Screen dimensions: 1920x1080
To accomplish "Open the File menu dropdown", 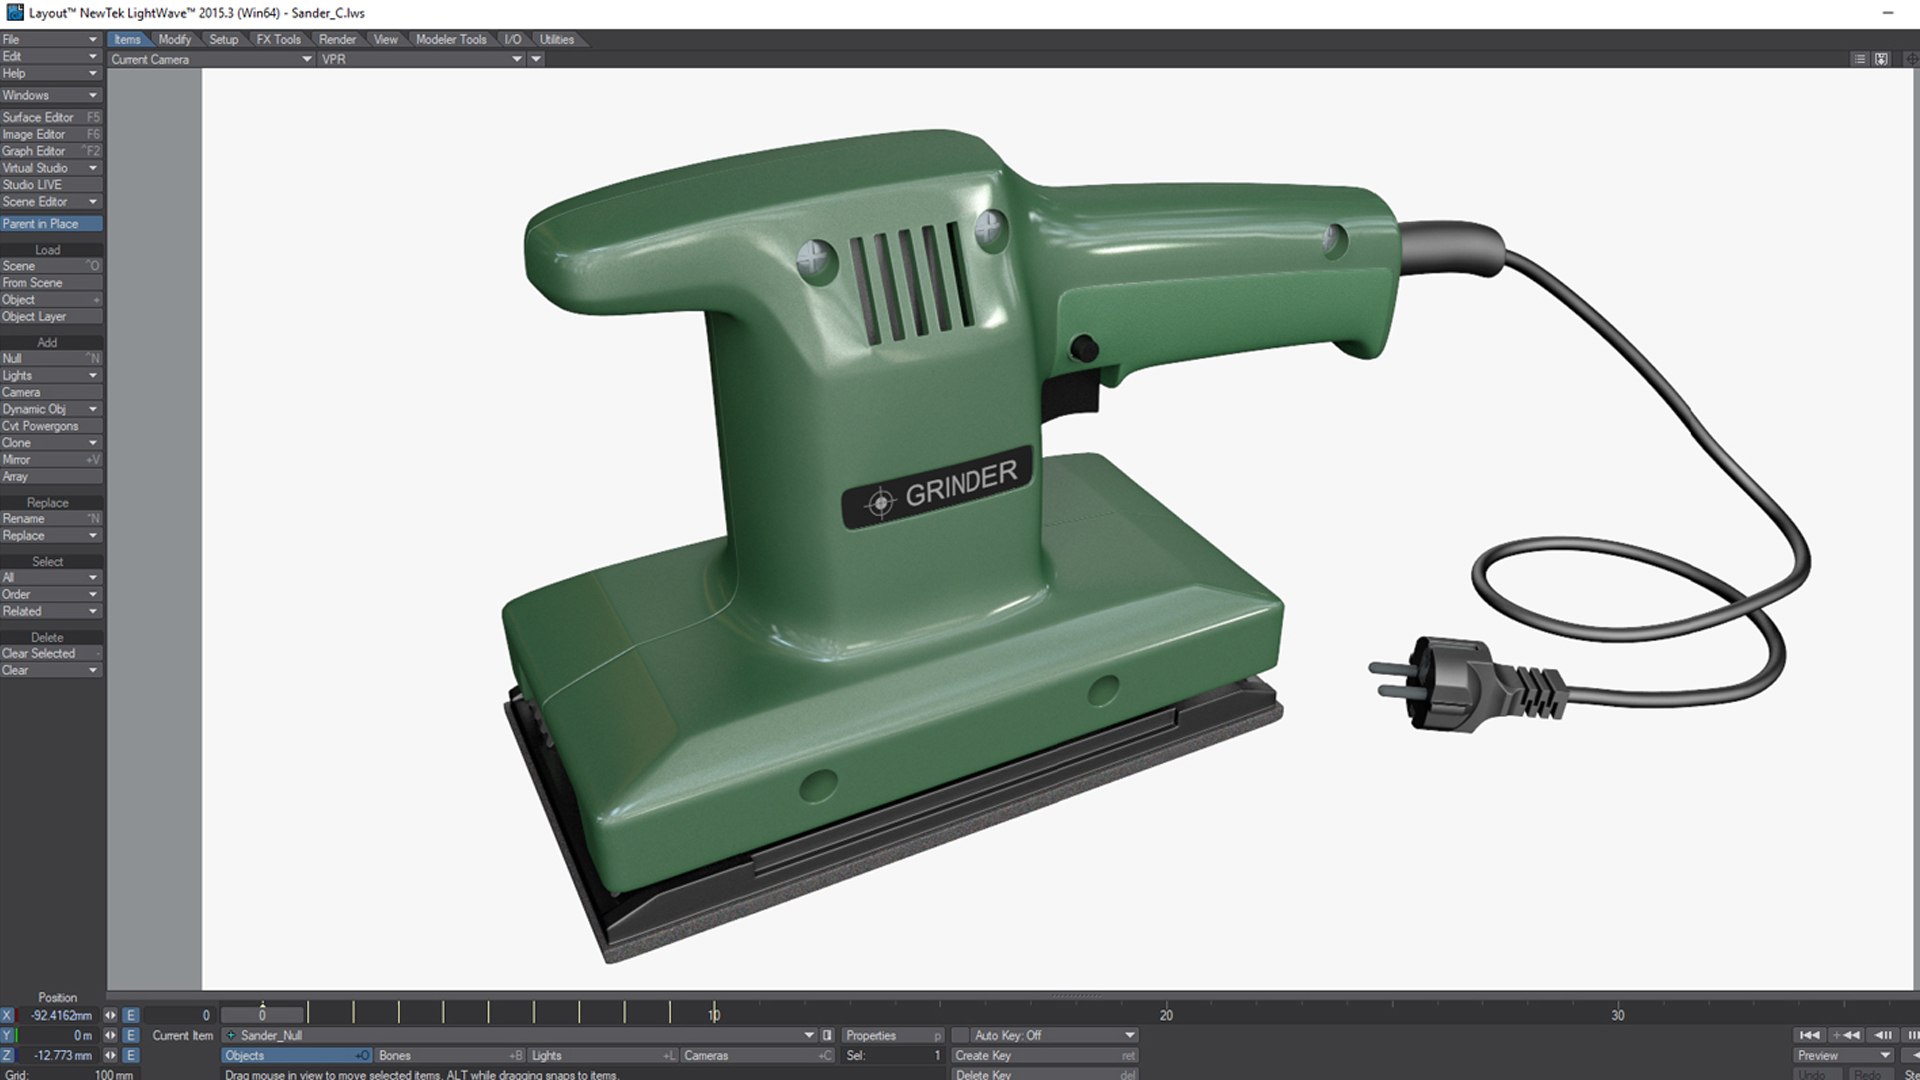I will tap(50, 39).
